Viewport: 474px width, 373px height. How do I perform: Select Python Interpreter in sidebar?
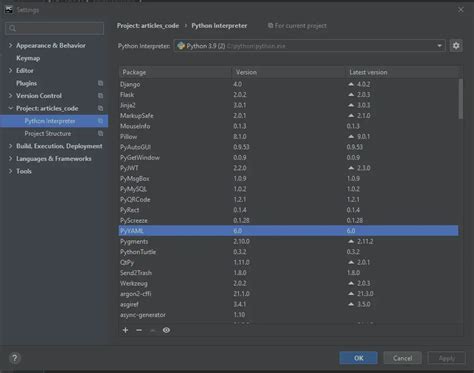[x=50, y=121]
